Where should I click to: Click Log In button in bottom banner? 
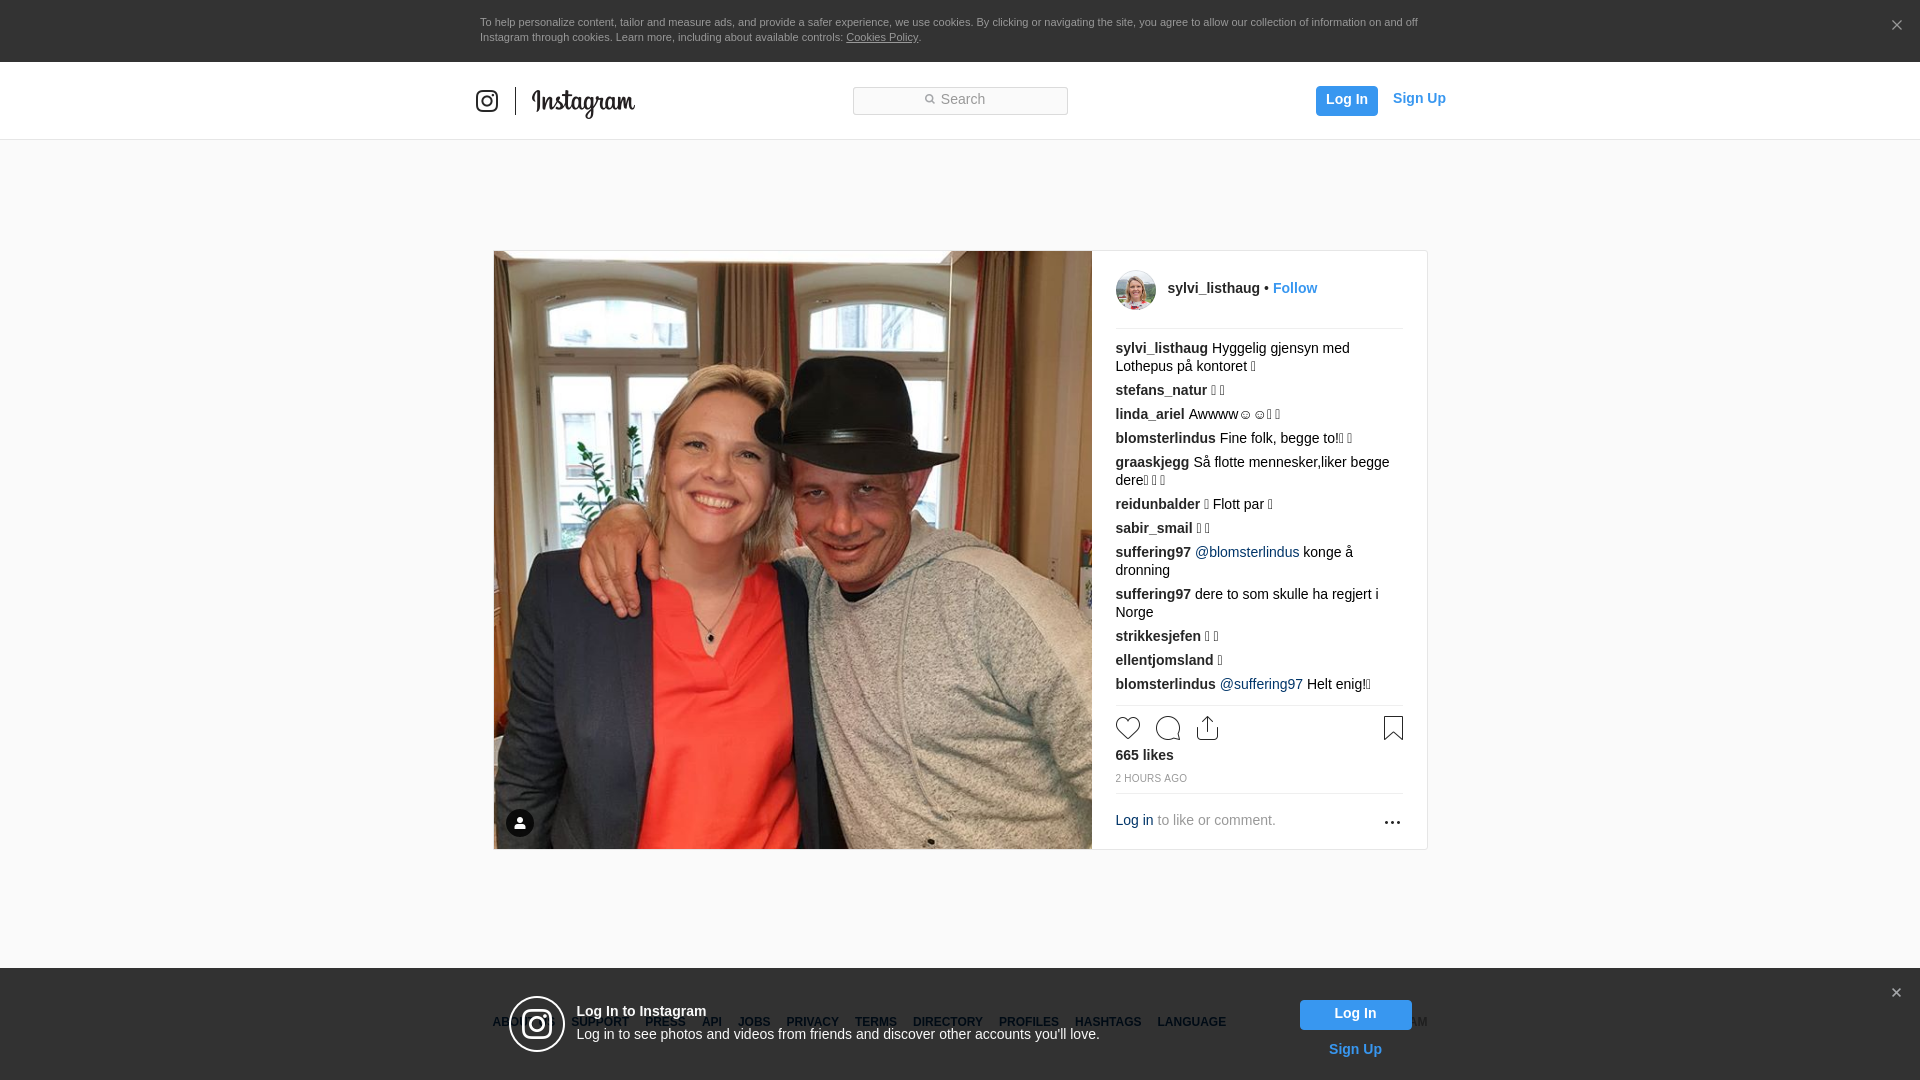[1355, 1015]
